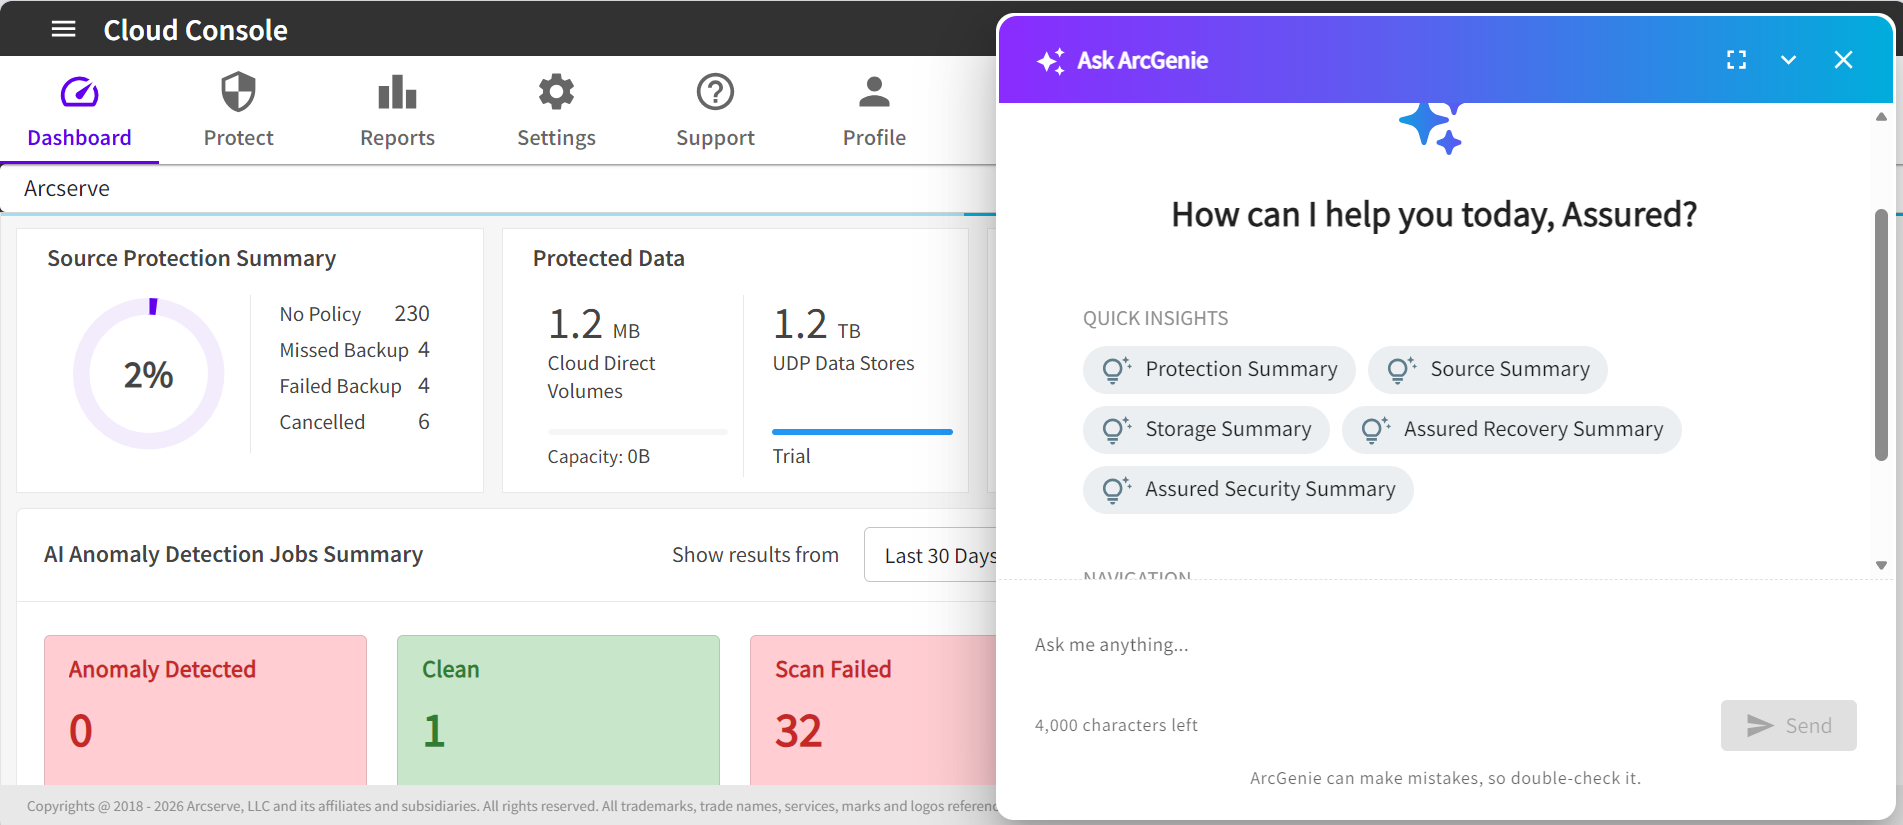Click the Profile person icon

[874, 92]
